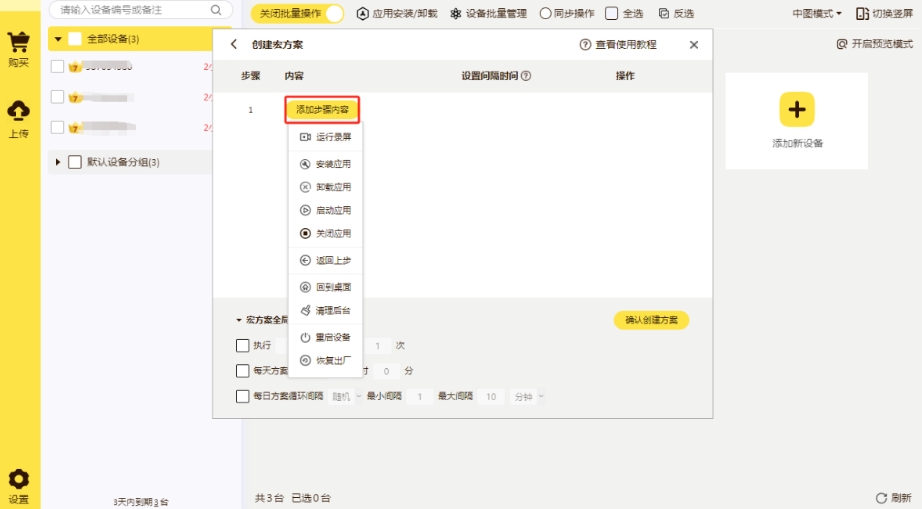922x509 pixels.
Task: Expand the 默认设备分组(3) tree arrow
Action: (x=58, y=162)
